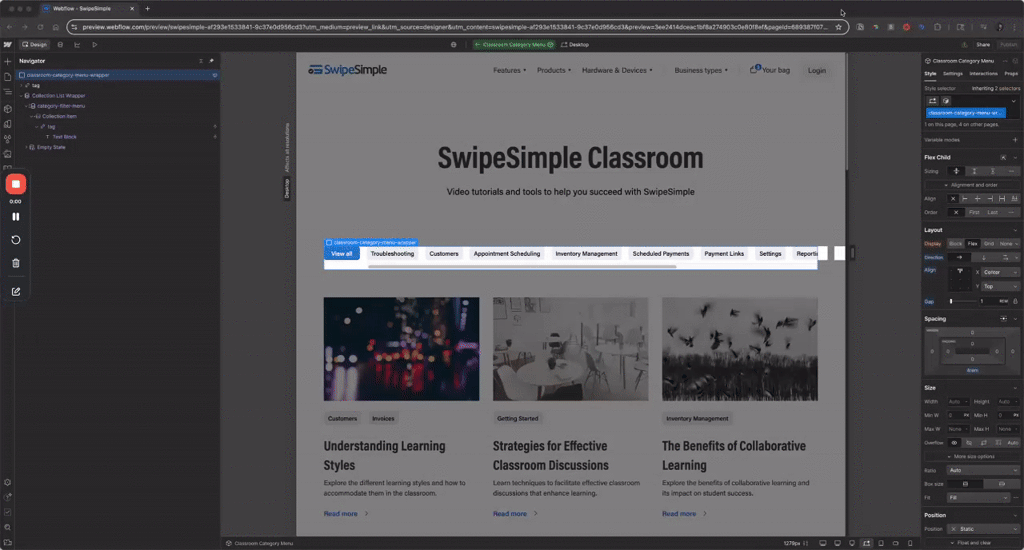Viewport: 1024px width, 550px height.
Task: Open the Assets image panel icon
Action: pyautogui.click(x=8, y=154)
